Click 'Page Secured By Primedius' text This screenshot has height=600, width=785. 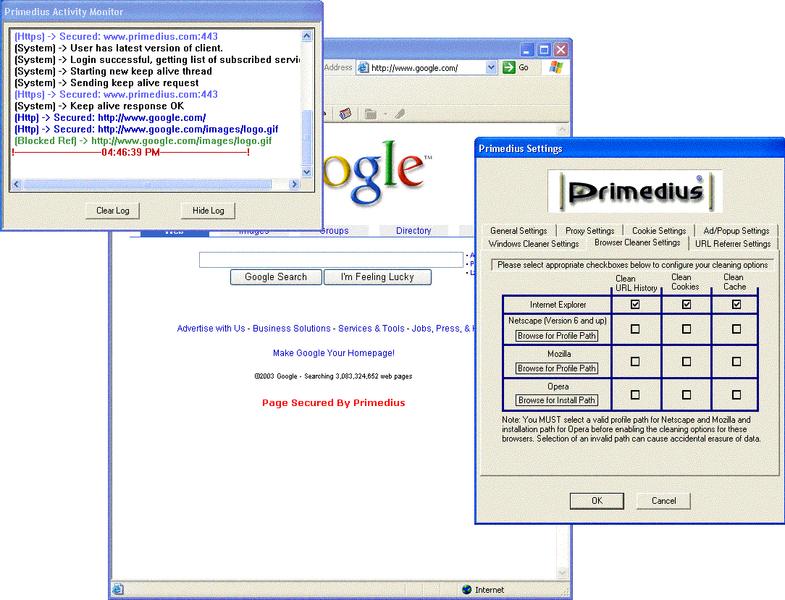point(333,403)
